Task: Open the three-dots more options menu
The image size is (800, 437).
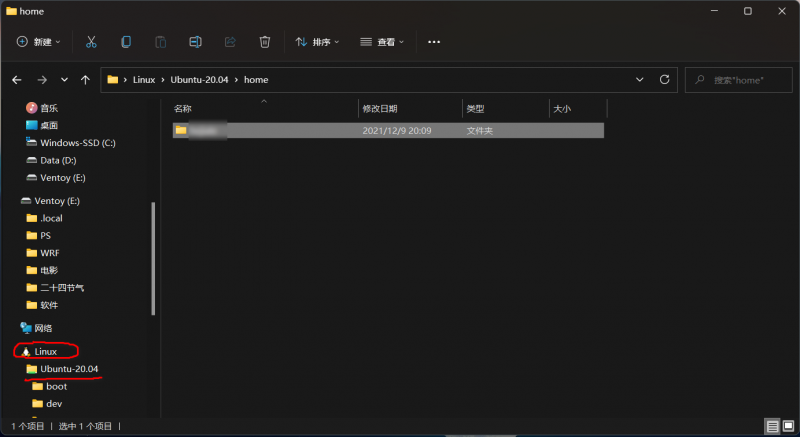Action: tap(434, 42)
